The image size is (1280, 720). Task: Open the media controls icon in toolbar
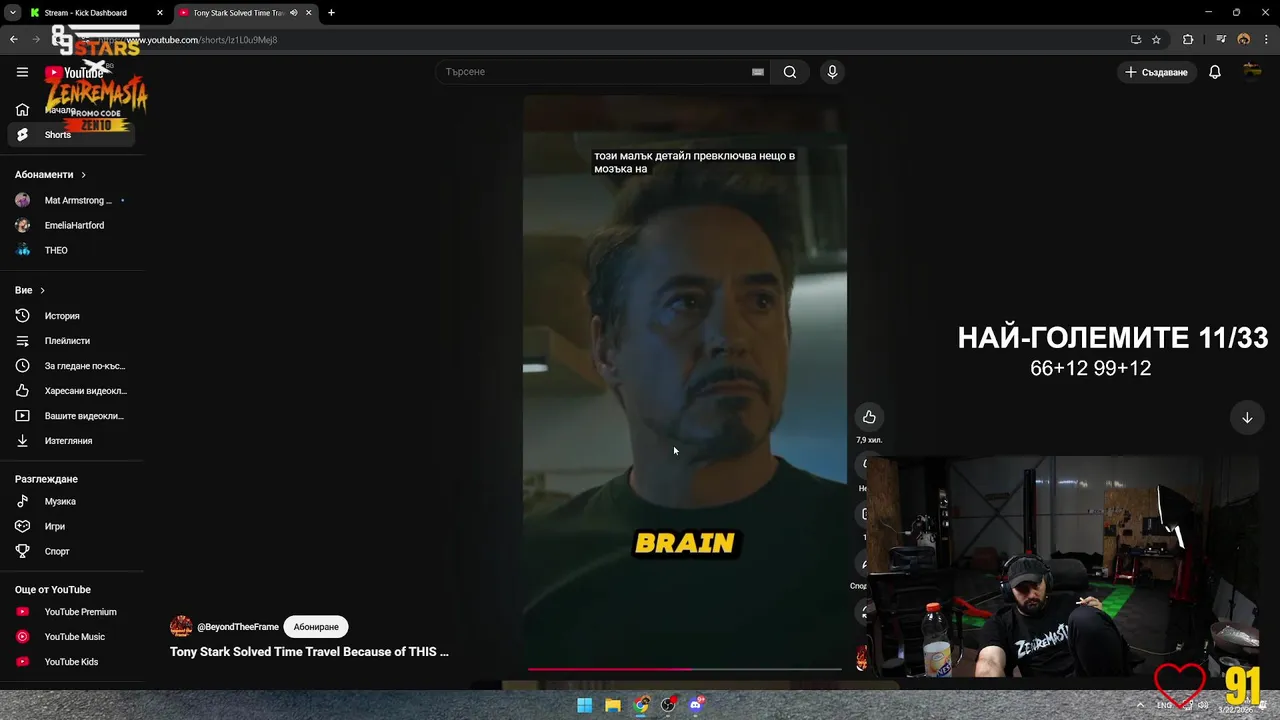(x=1221, y=40)
